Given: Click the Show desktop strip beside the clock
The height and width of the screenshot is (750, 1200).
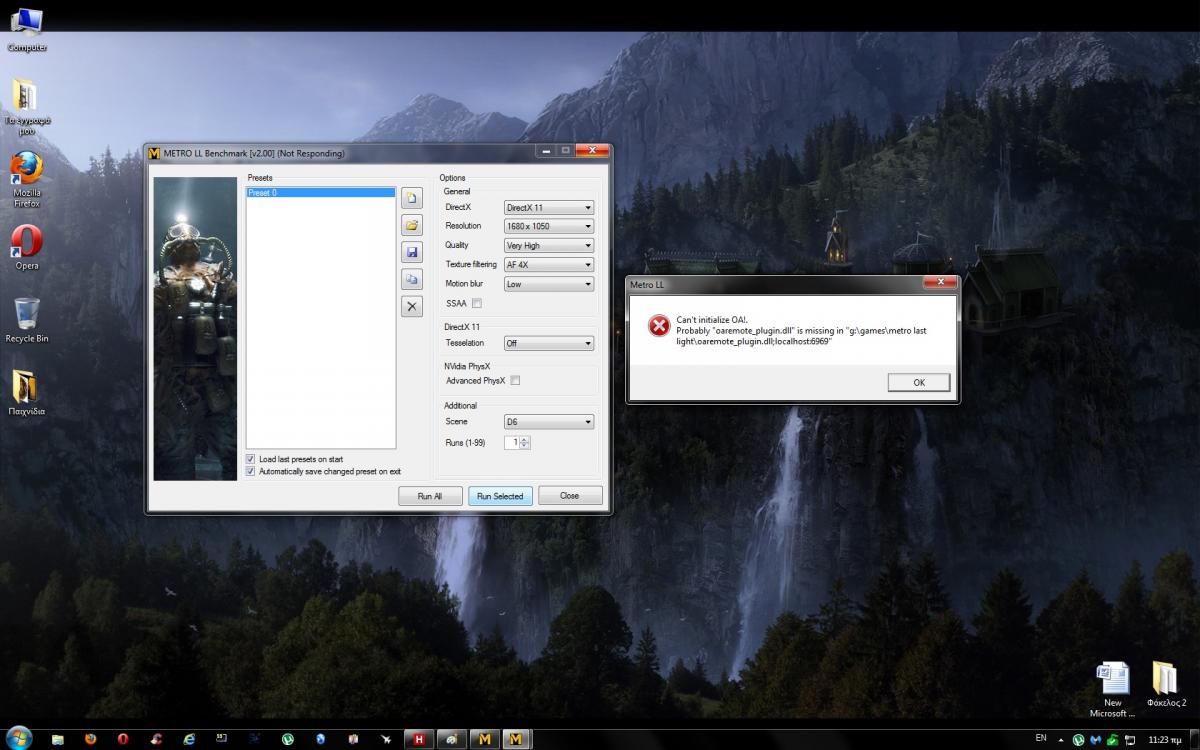Looking at the screenshot, I should [x=1195, y=738].
